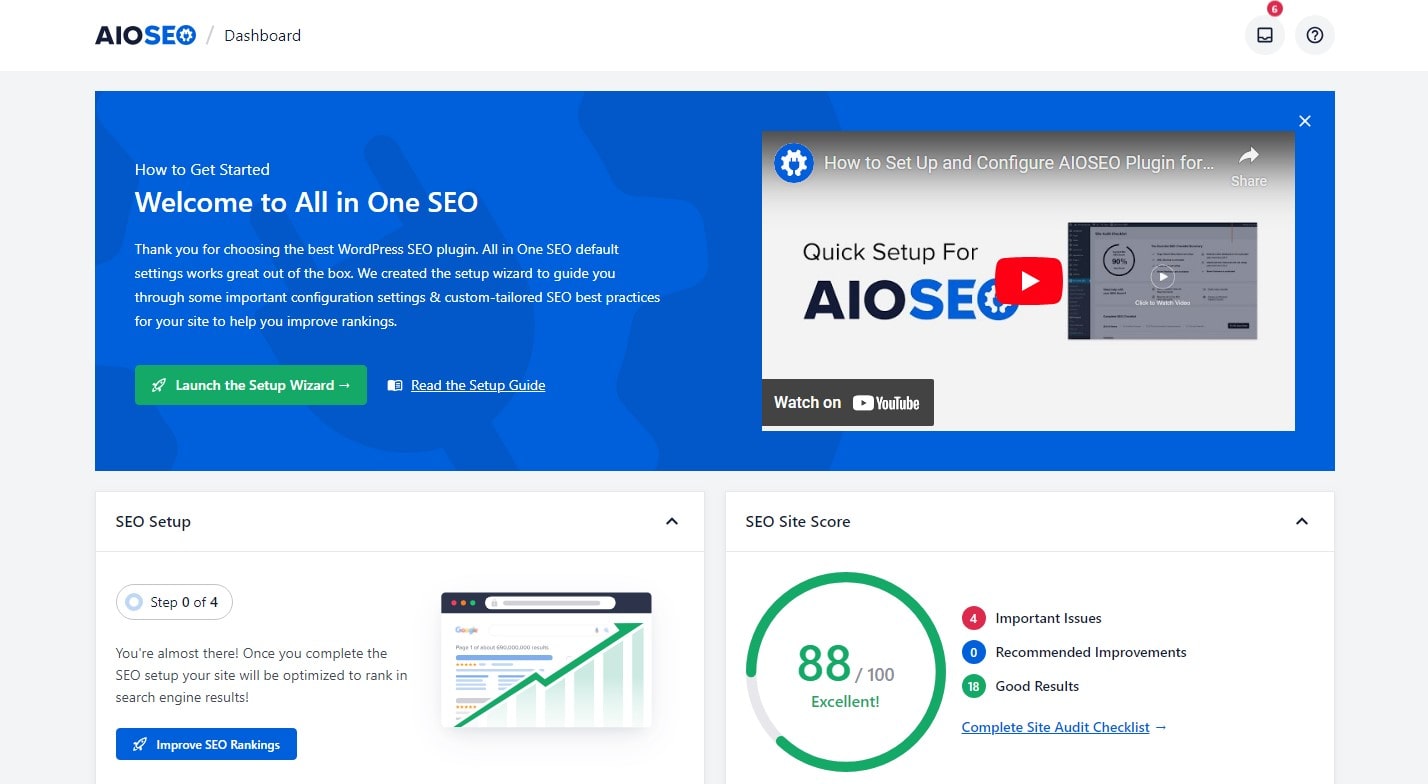
Task: Click the 88/100 score circle
Action: (845, 672)
